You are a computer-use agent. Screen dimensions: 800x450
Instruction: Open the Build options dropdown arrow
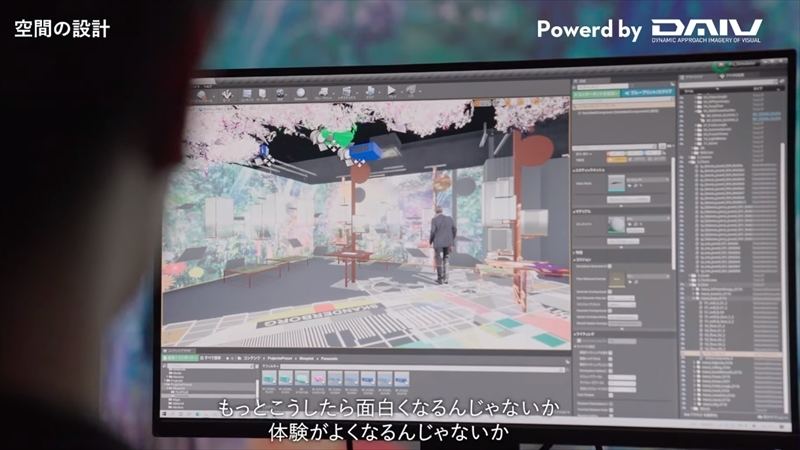(378, 92)
